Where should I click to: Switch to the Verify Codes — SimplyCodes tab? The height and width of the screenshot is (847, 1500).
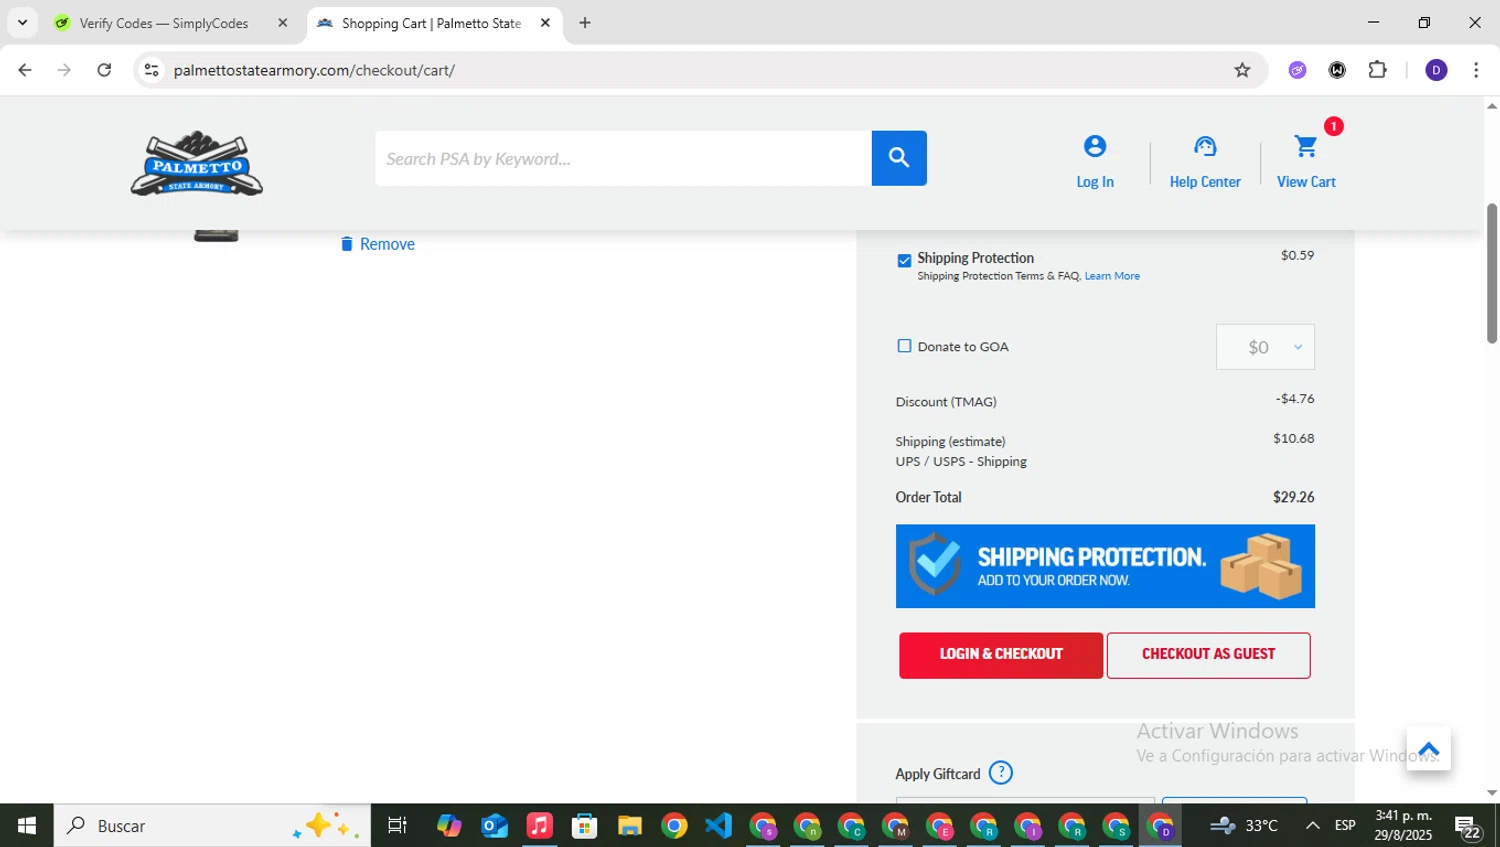point(164,23)
